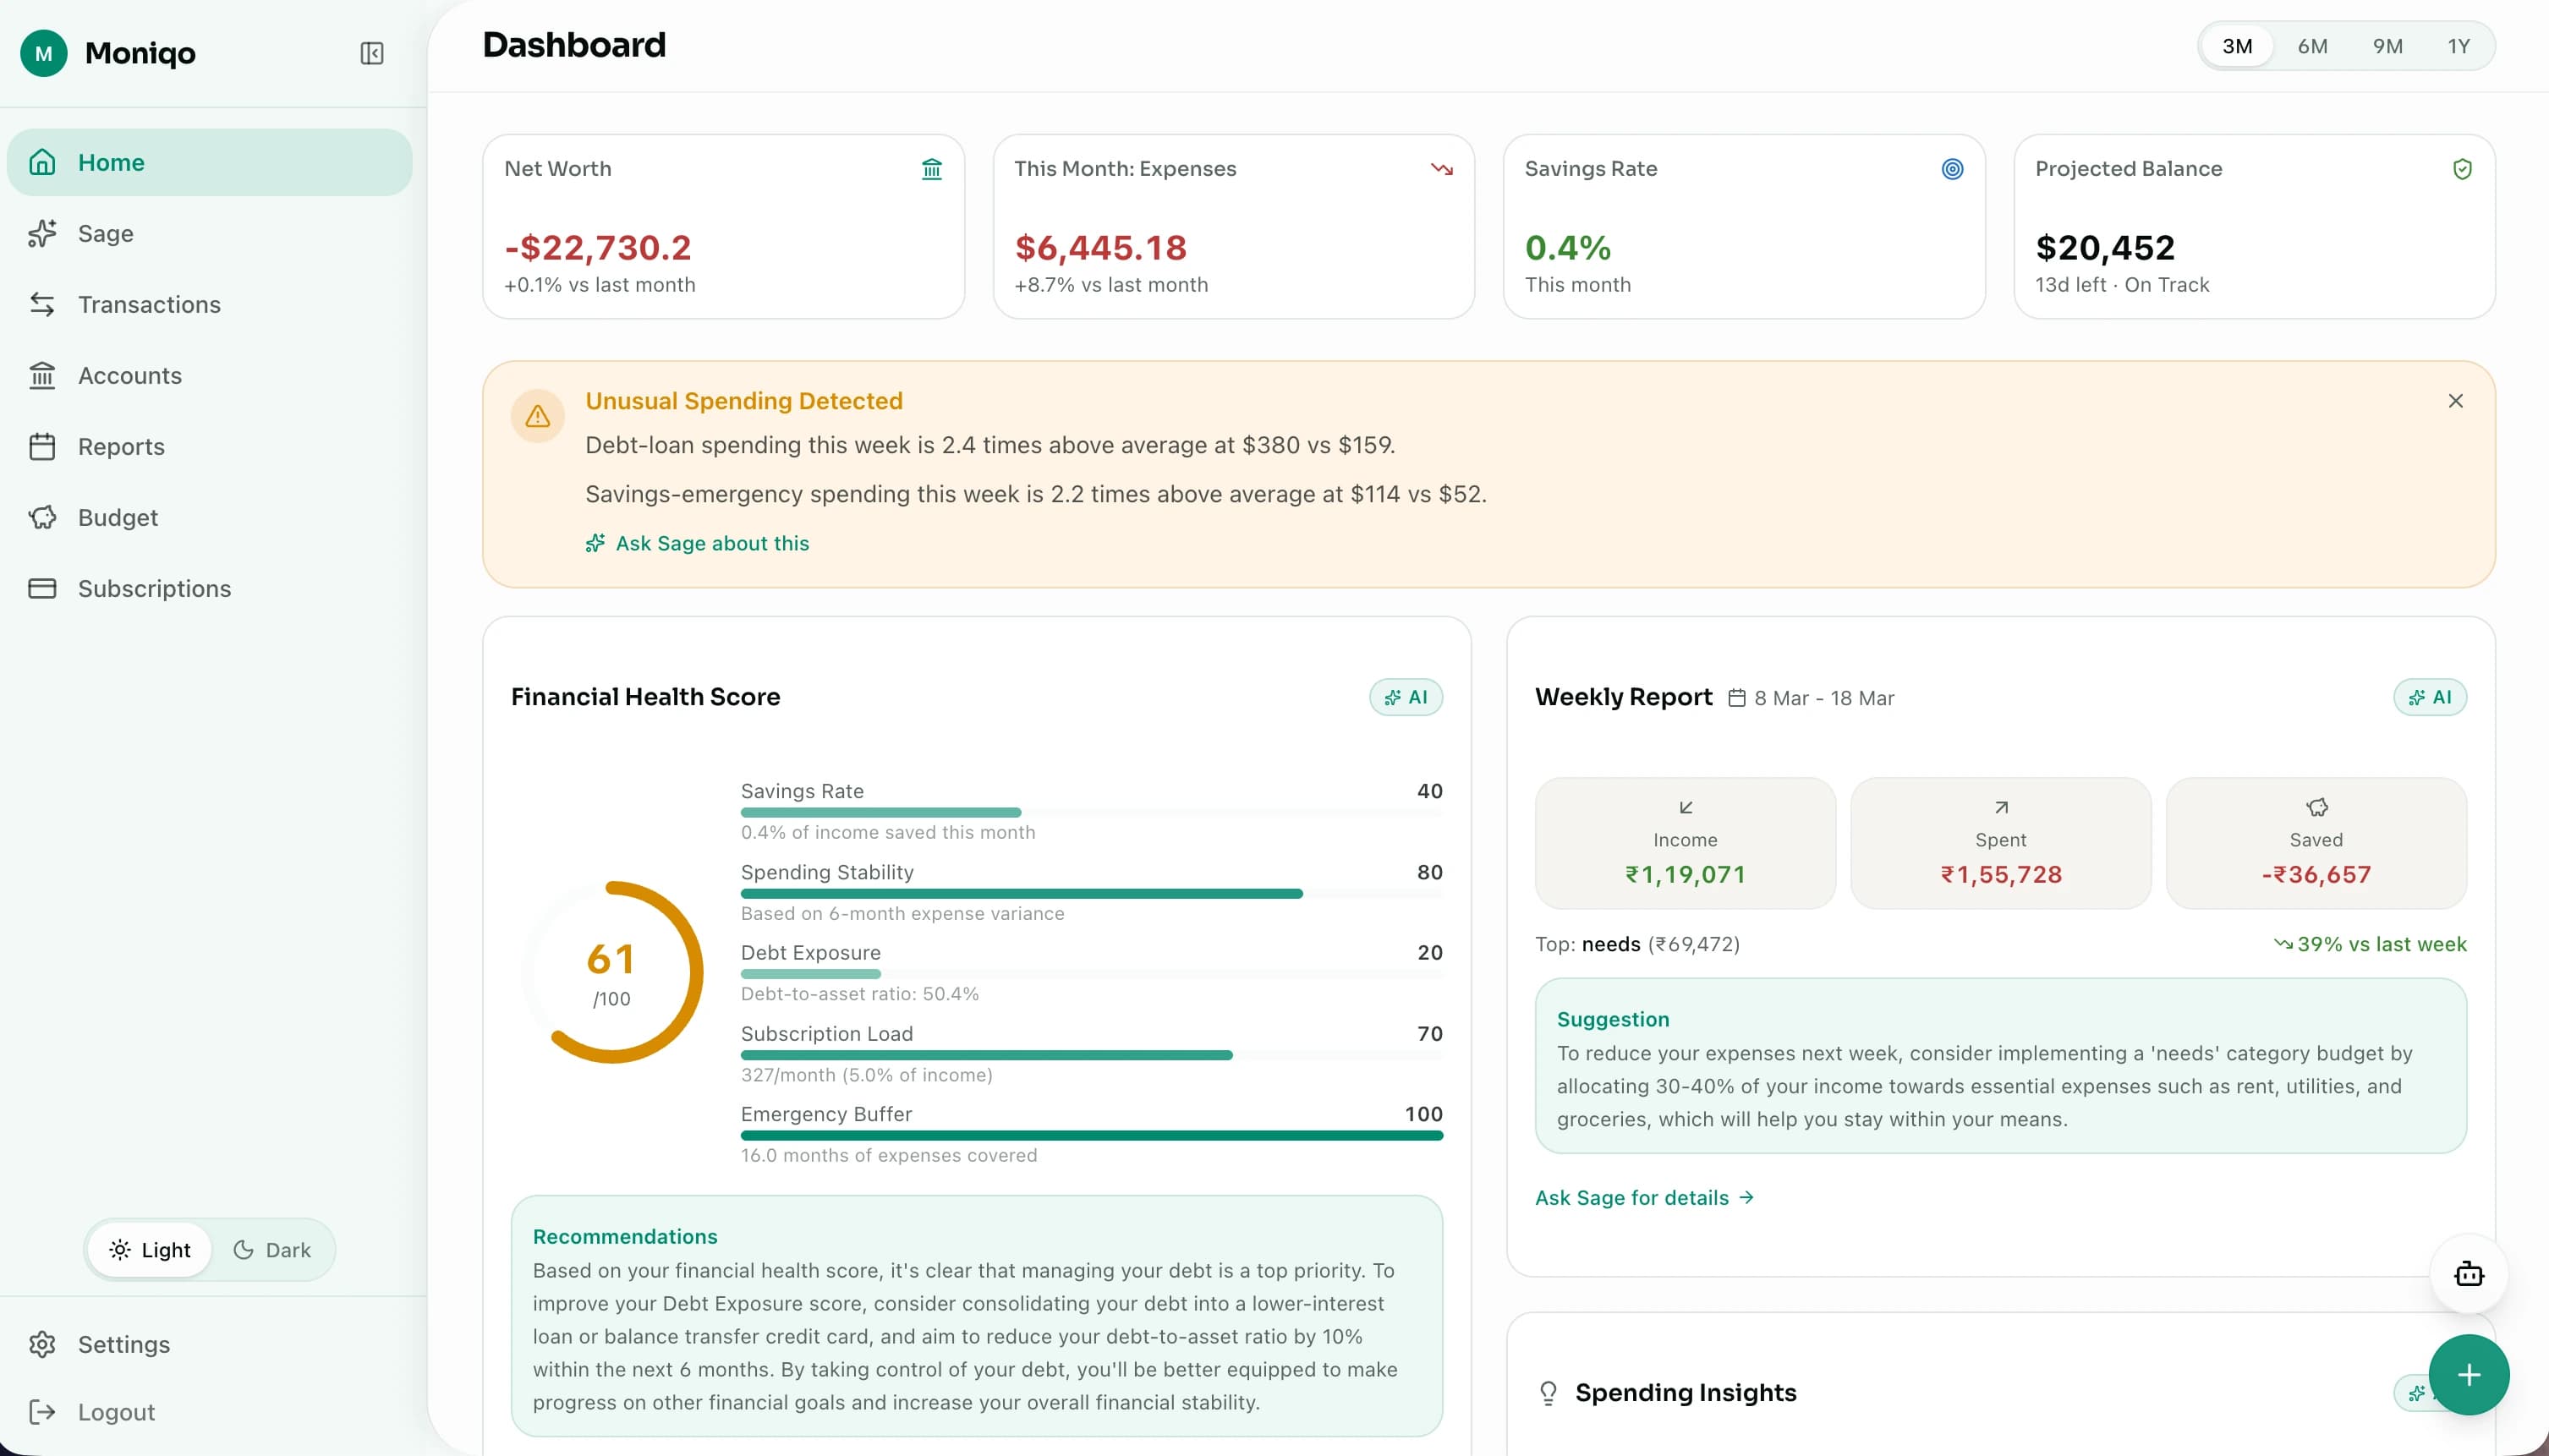Click the green plus add button
This screenshot has width=2549, height=1456.
pos(2468,1375)
